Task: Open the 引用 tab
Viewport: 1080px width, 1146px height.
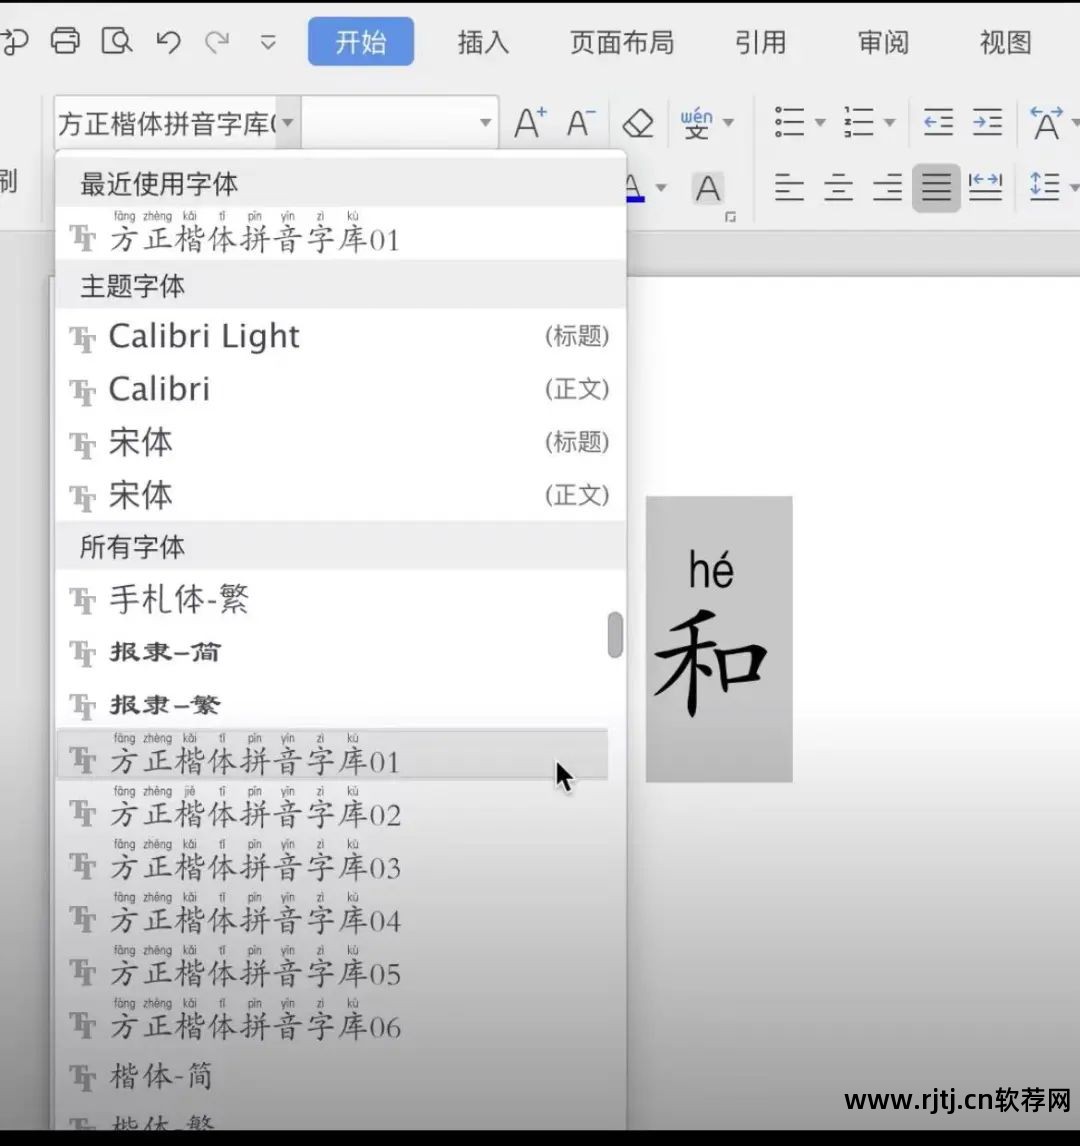Action: (760, 42)
